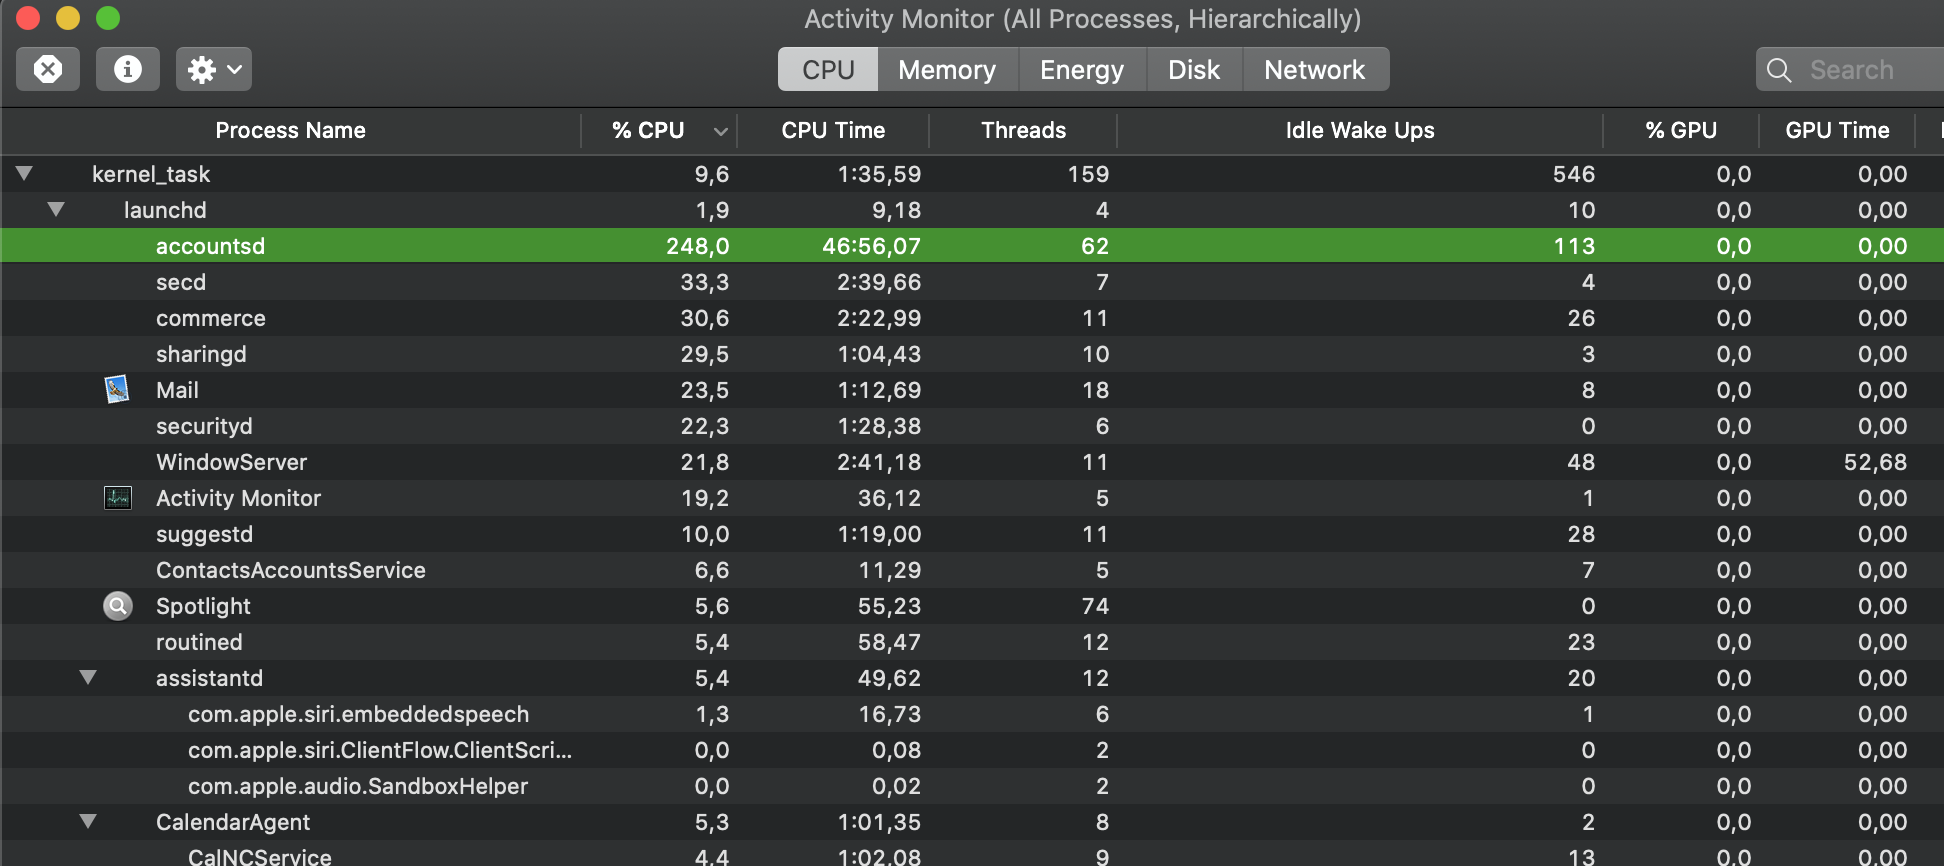
Task: Zoom window with green button
Action: coord(107,18)
